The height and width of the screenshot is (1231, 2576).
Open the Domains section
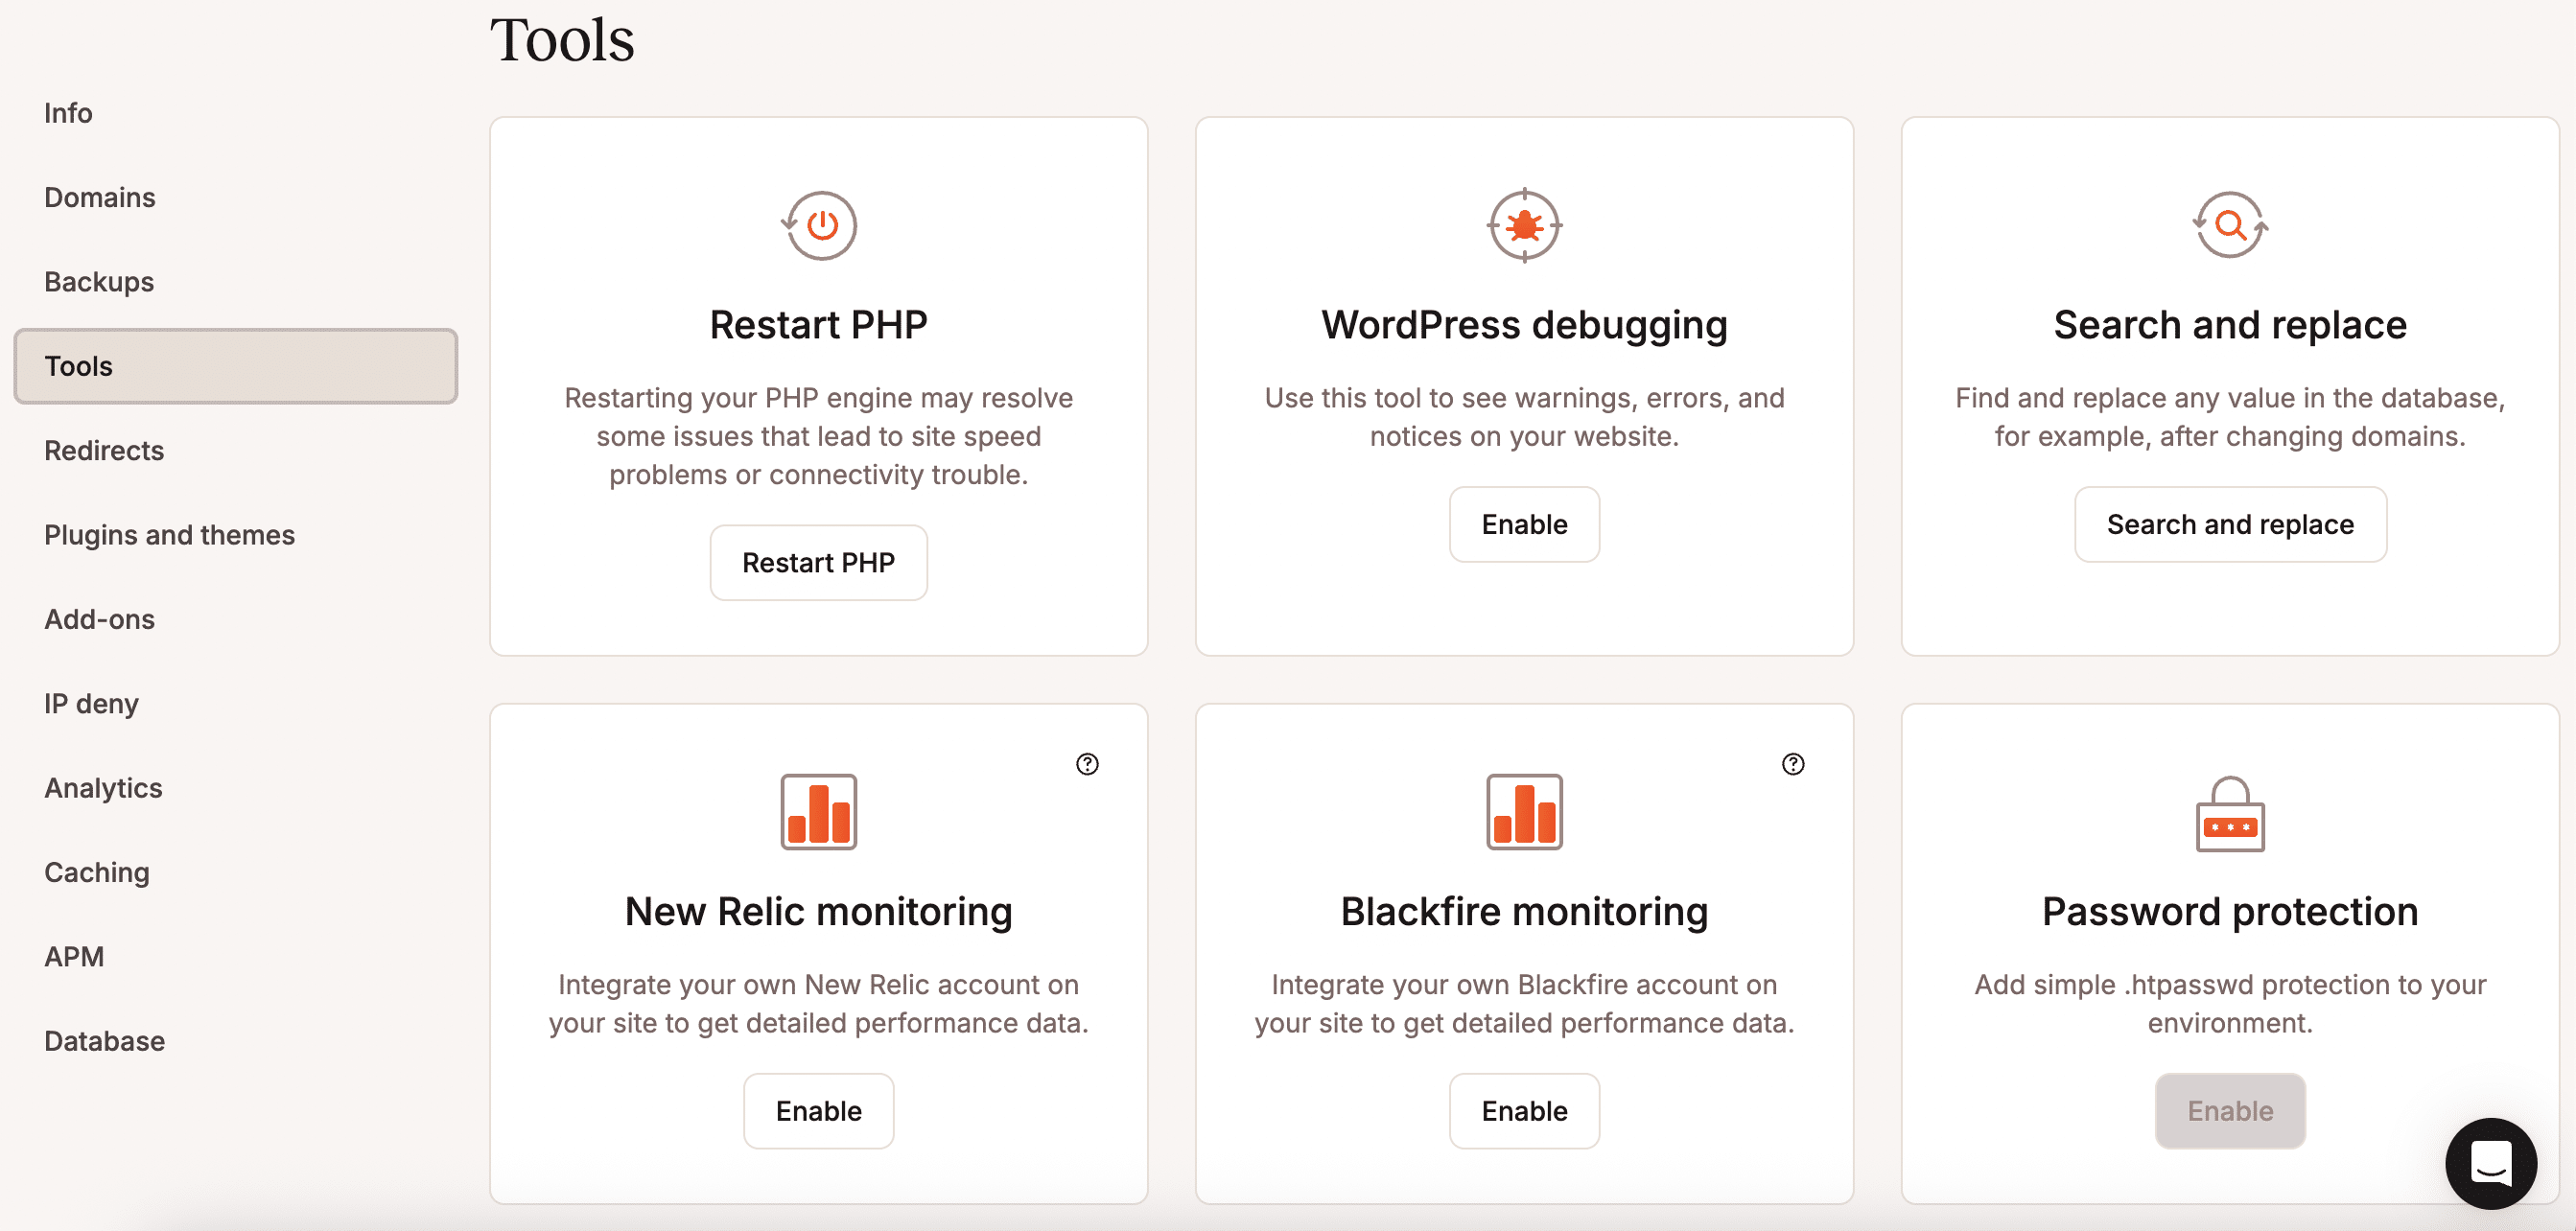[x=99, y=197]
